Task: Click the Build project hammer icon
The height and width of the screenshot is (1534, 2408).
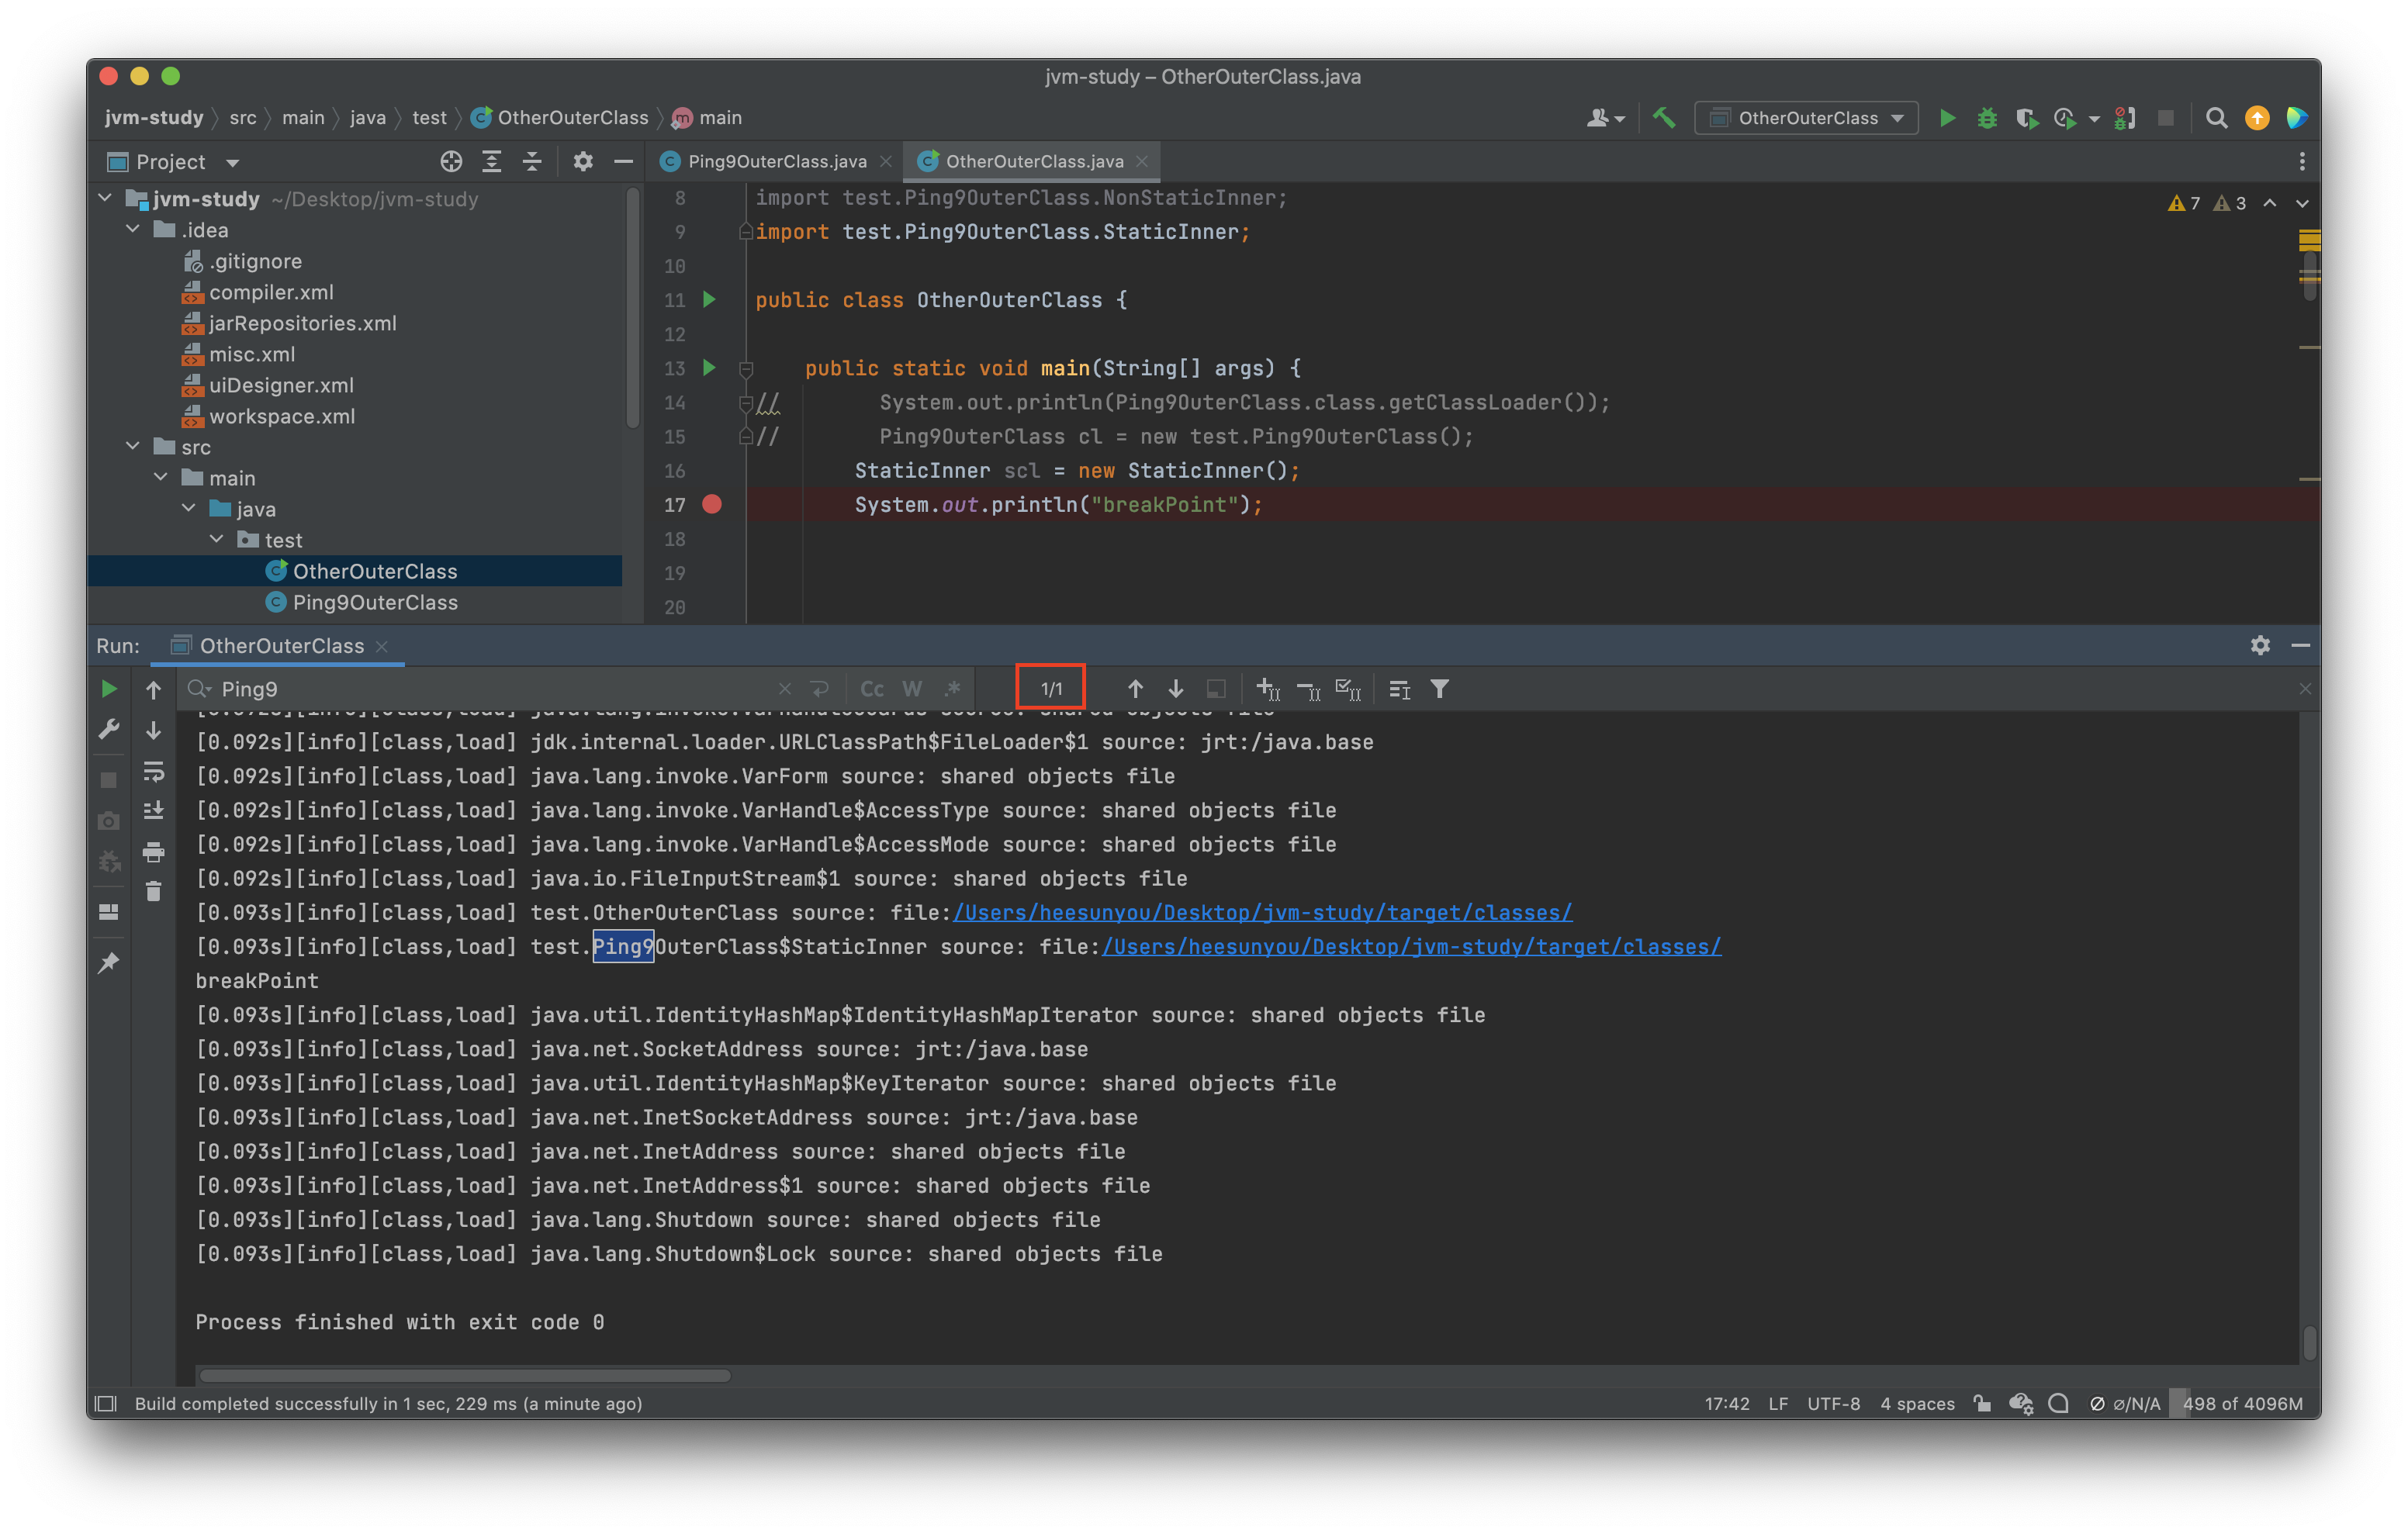Action: (1663, 118)
